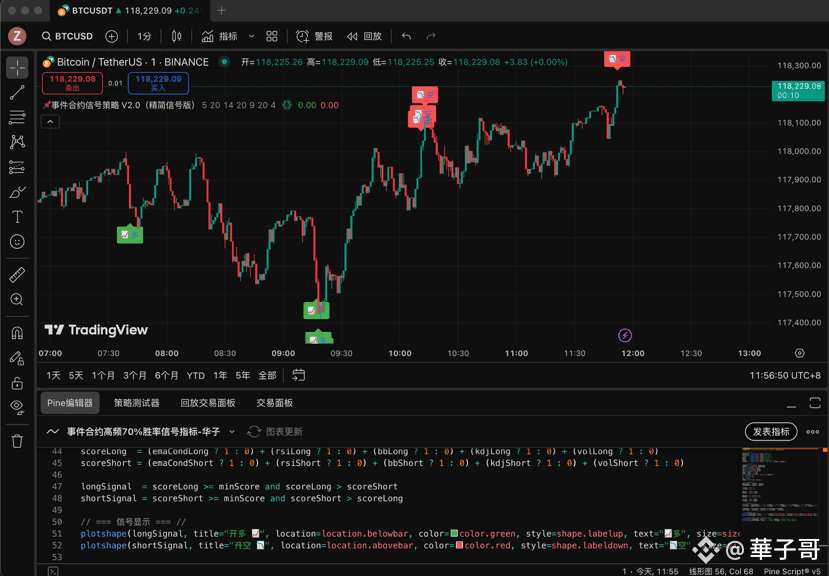Switch to the Pine编辑器 tab
Screen dimensions: 829x576
[x=70, y=403]
